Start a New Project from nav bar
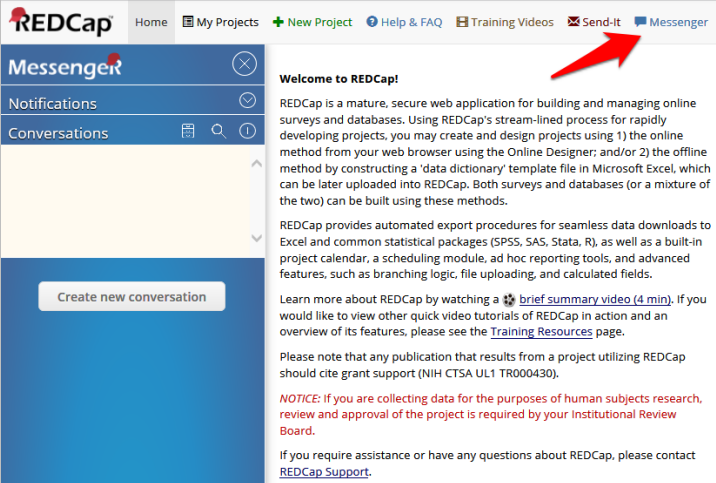Screen dimensions: 716x483 (312, 22)
